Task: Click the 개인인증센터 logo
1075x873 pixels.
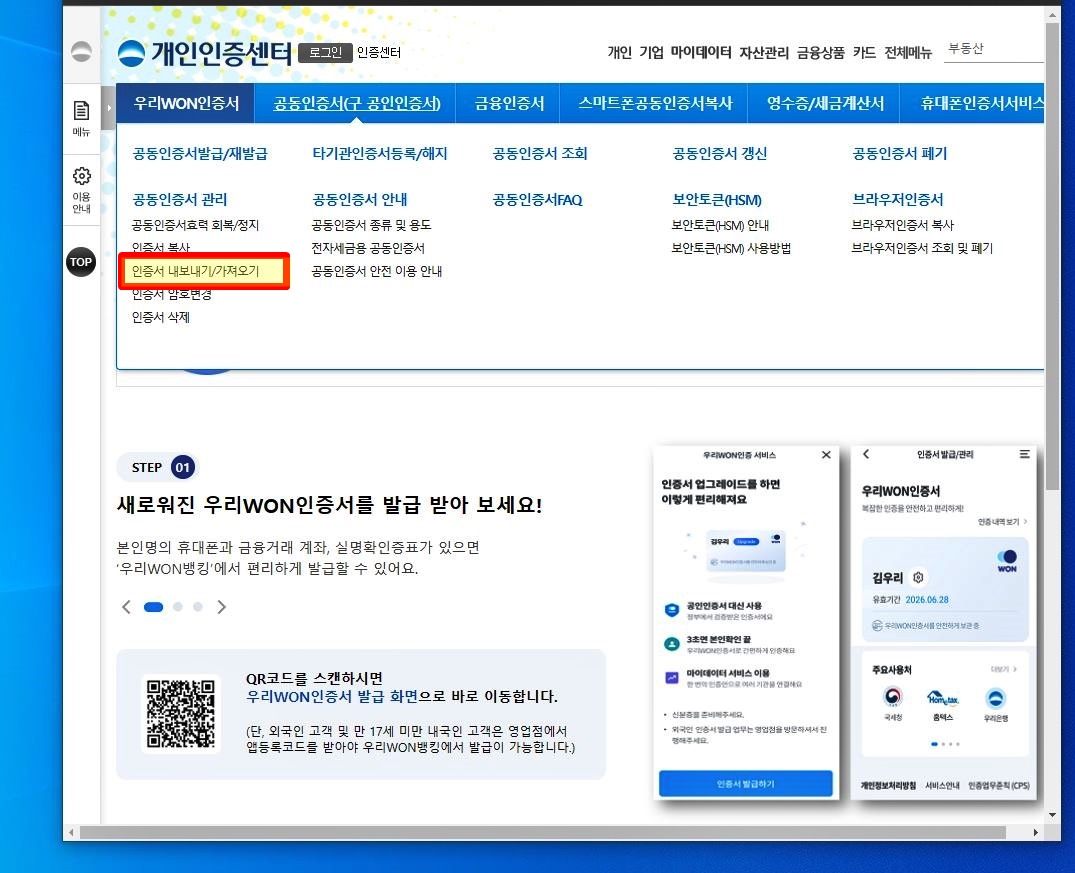Action: 204,53
